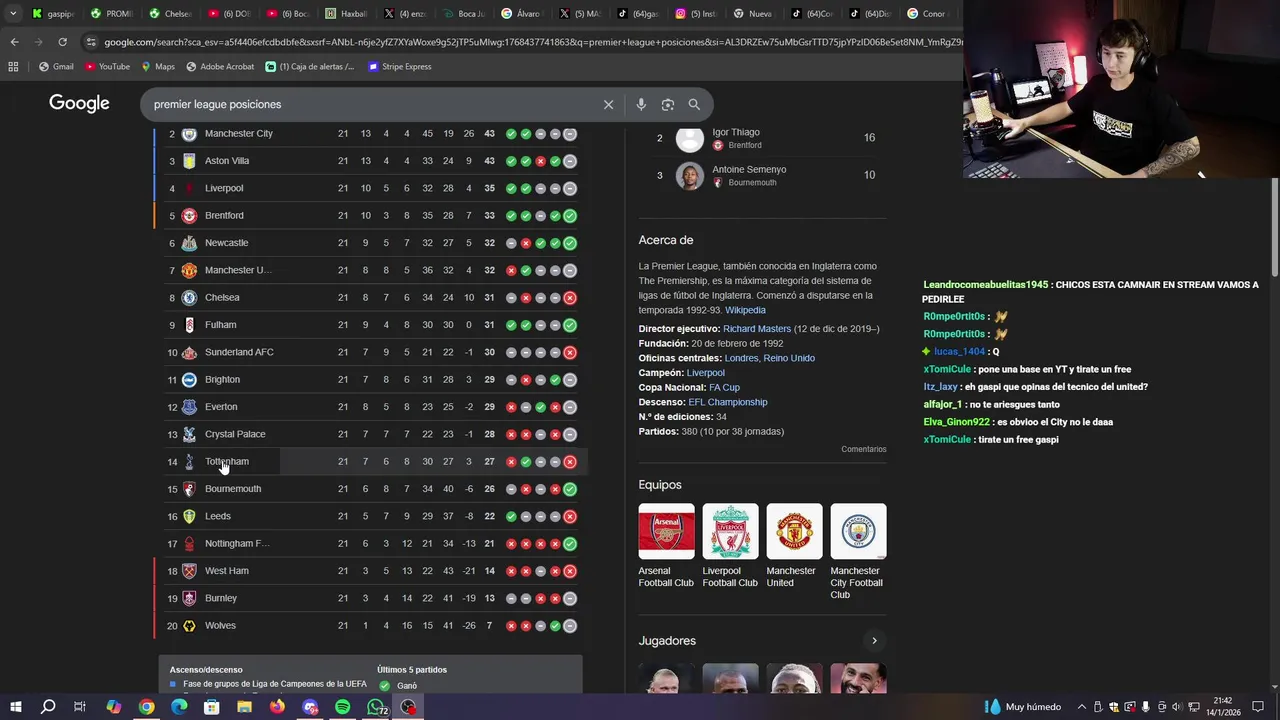Click Sunderland AFC team name

239,352
